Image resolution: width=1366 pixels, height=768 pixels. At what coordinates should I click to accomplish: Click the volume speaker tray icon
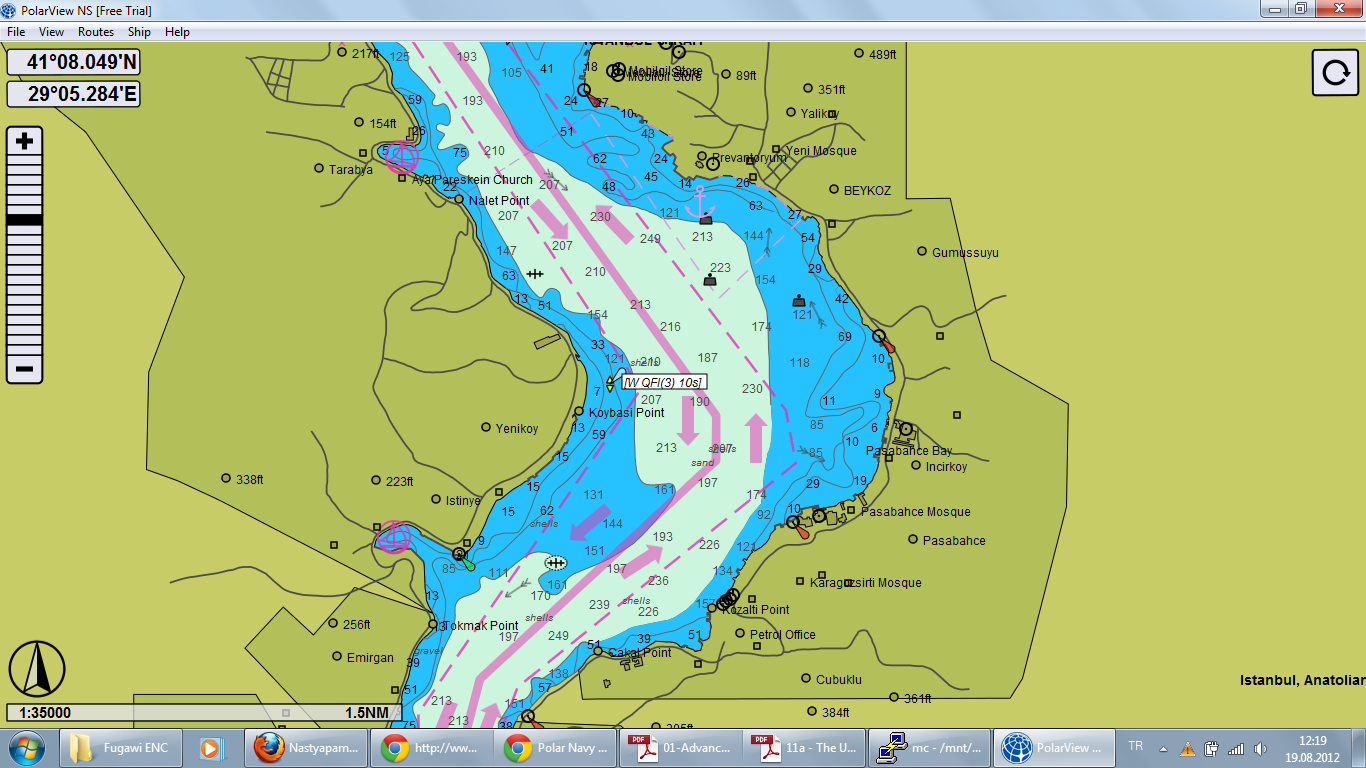1259,748
